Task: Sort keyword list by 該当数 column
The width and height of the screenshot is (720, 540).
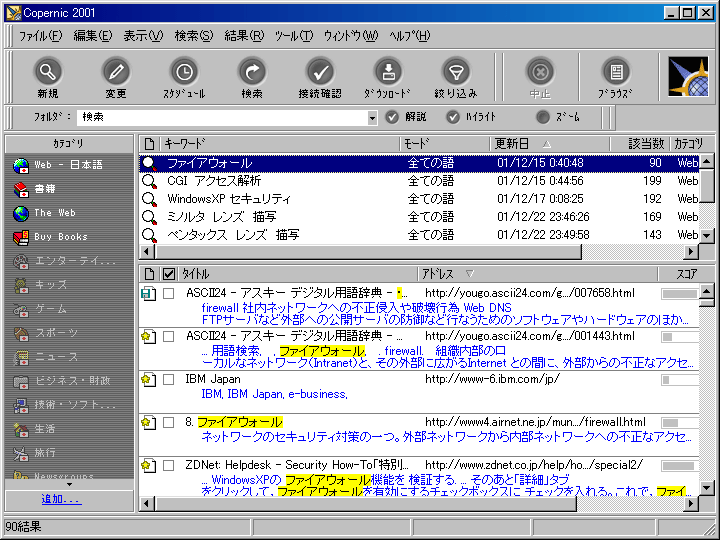Action: (x=640, y=144)
